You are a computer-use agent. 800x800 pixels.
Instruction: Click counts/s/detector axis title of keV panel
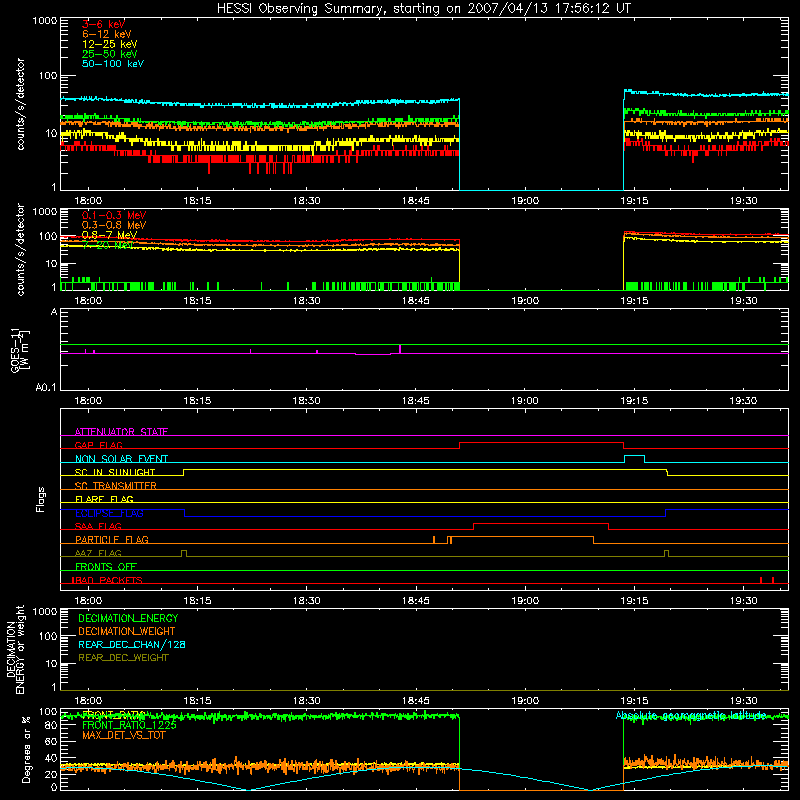tap(20, 104)
